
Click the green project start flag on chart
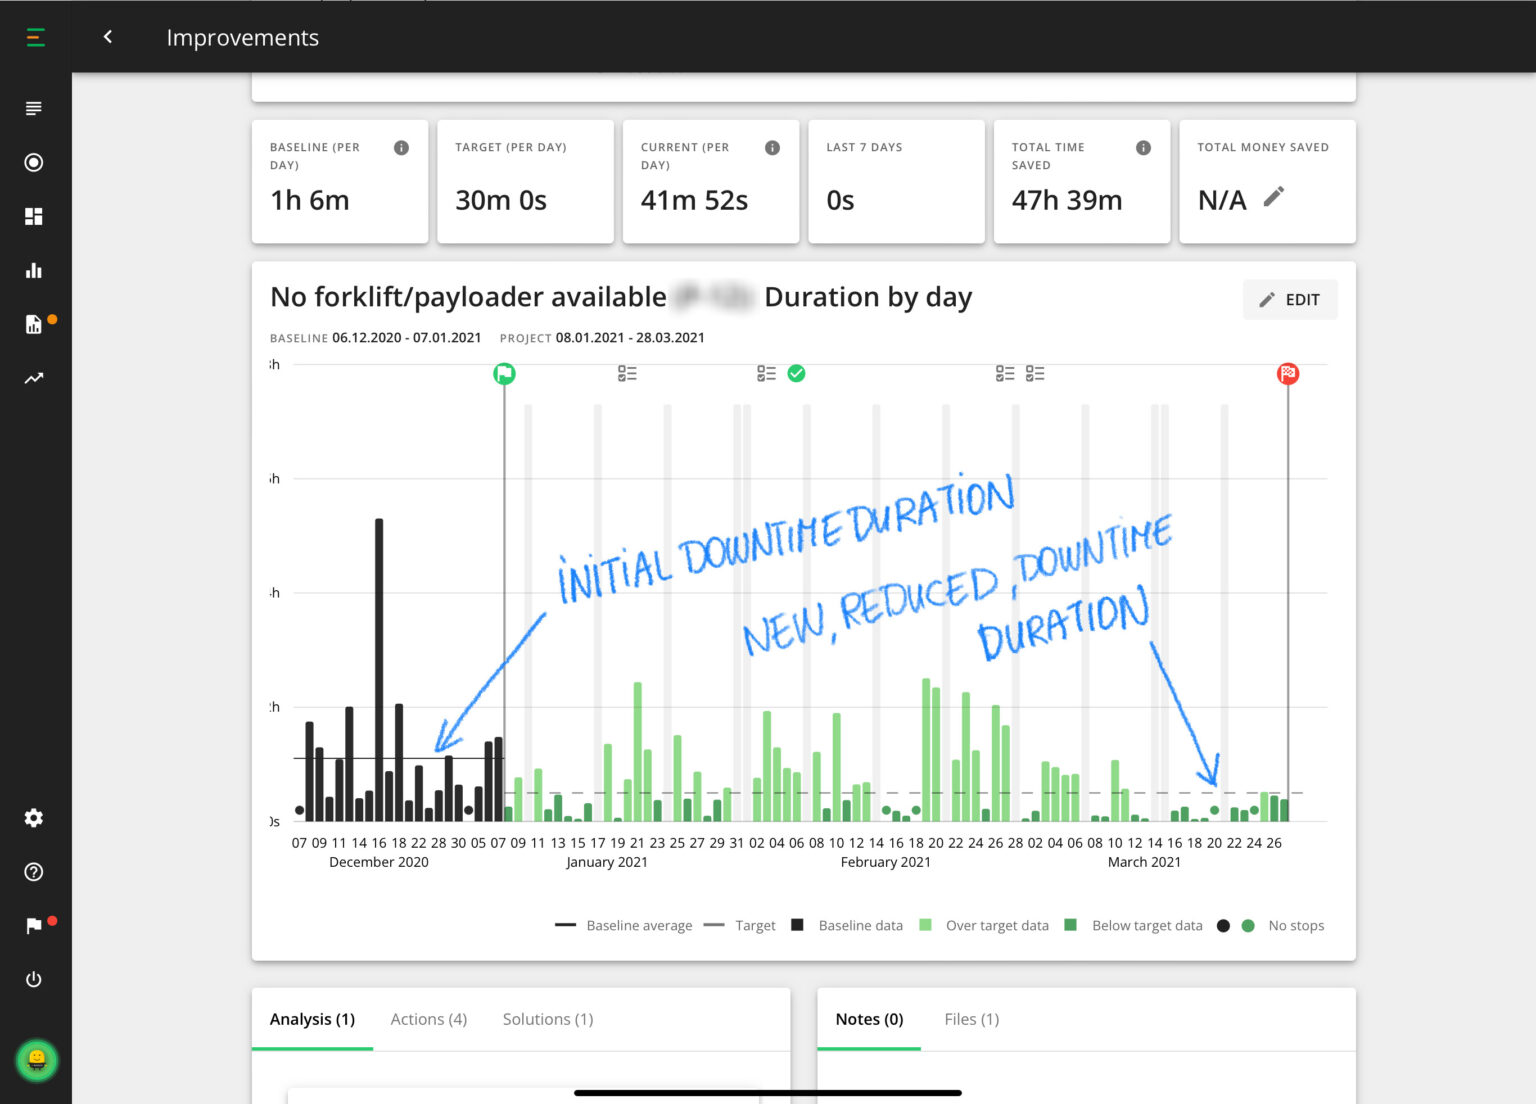[504, 373]
